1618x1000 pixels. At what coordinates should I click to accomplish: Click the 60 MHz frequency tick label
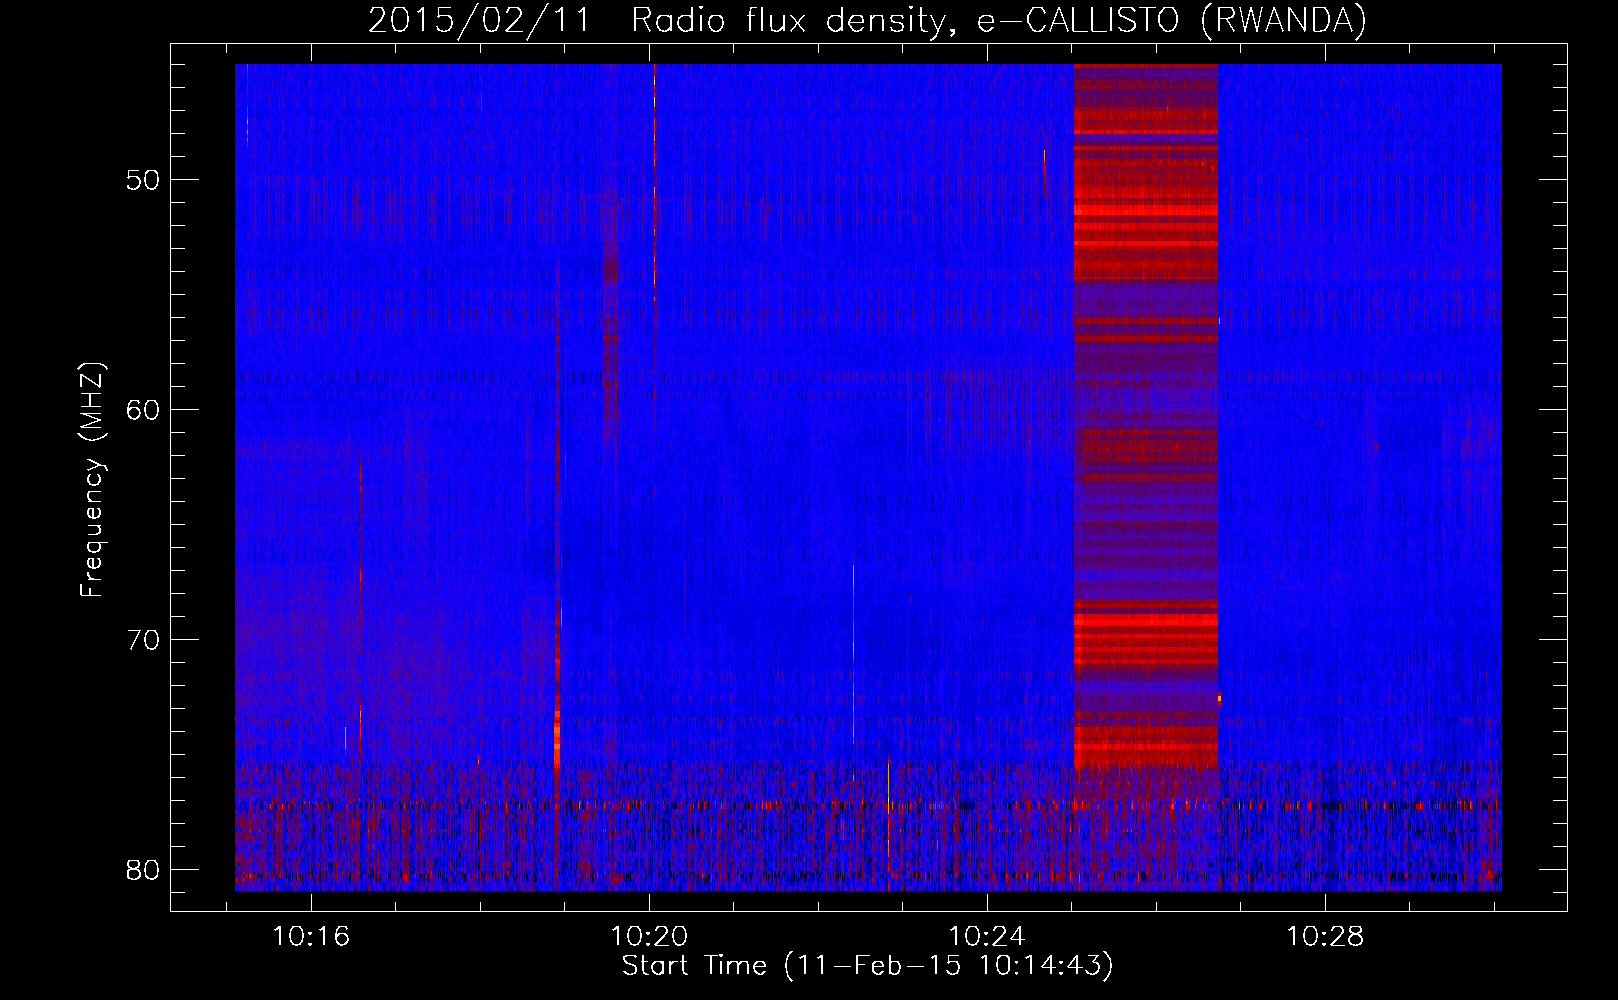[144, 410]
